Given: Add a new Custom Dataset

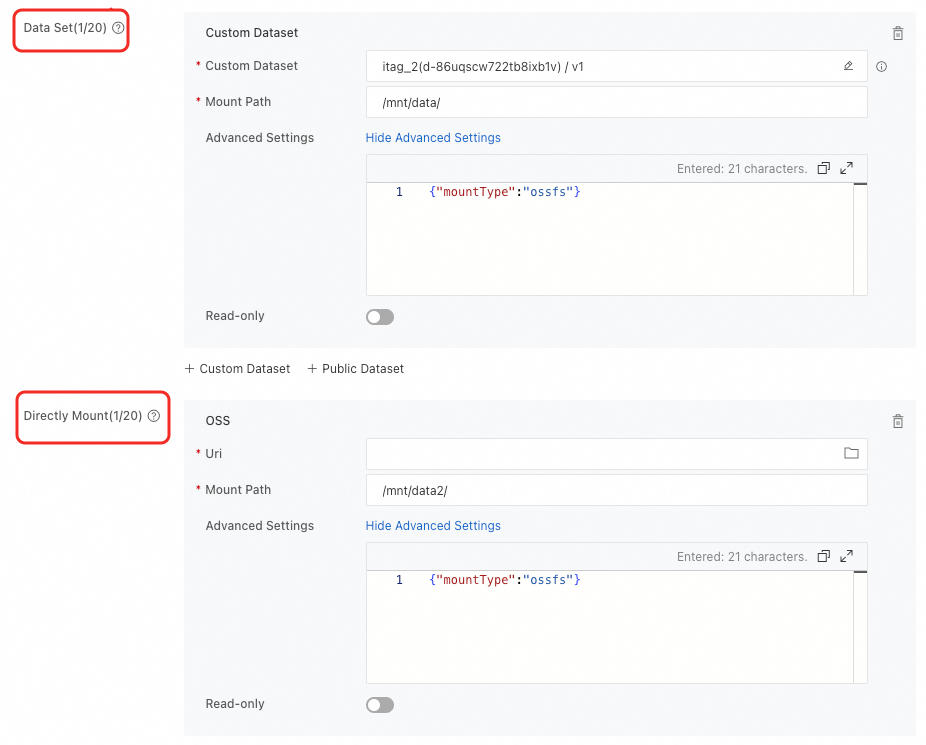Looking at the screenshot, I should pyautogui.click(x=238, y=369).
